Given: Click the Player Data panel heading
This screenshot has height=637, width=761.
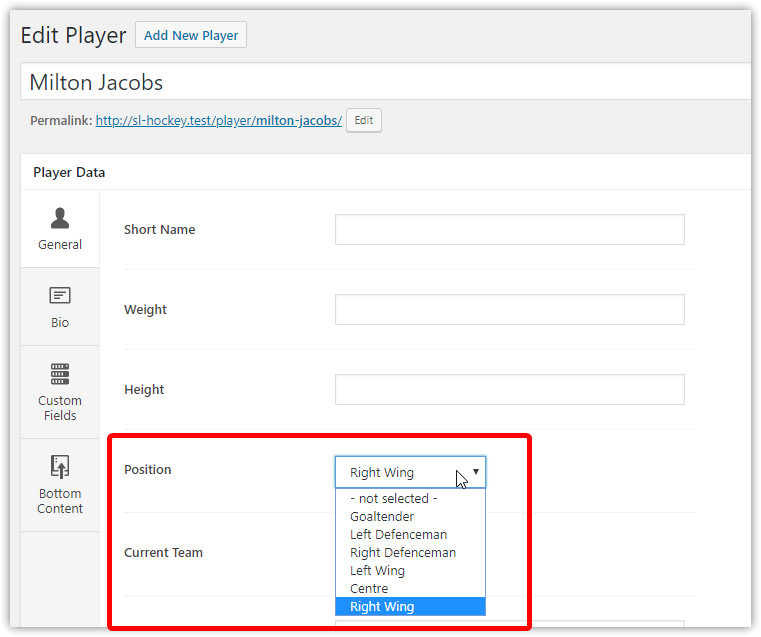Looking at the screenshot, I should 69,172.
